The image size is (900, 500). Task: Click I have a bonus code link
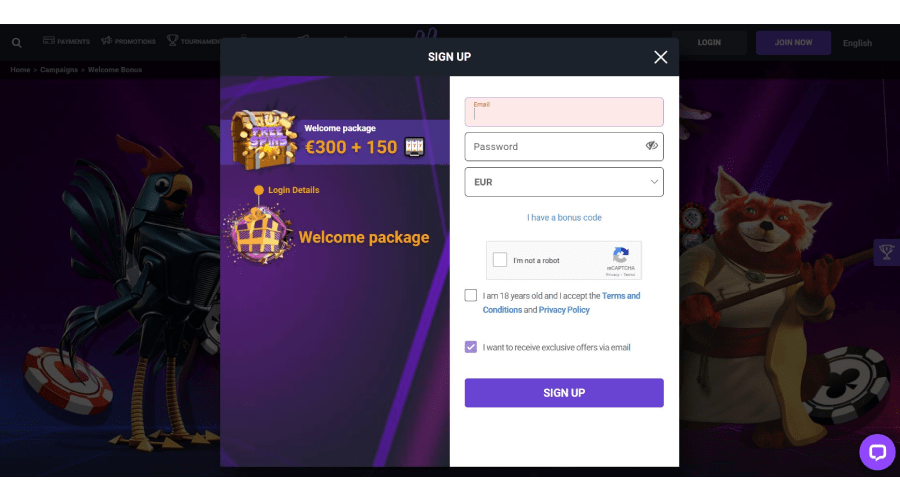pyautogui.click(x=564, y=218)
